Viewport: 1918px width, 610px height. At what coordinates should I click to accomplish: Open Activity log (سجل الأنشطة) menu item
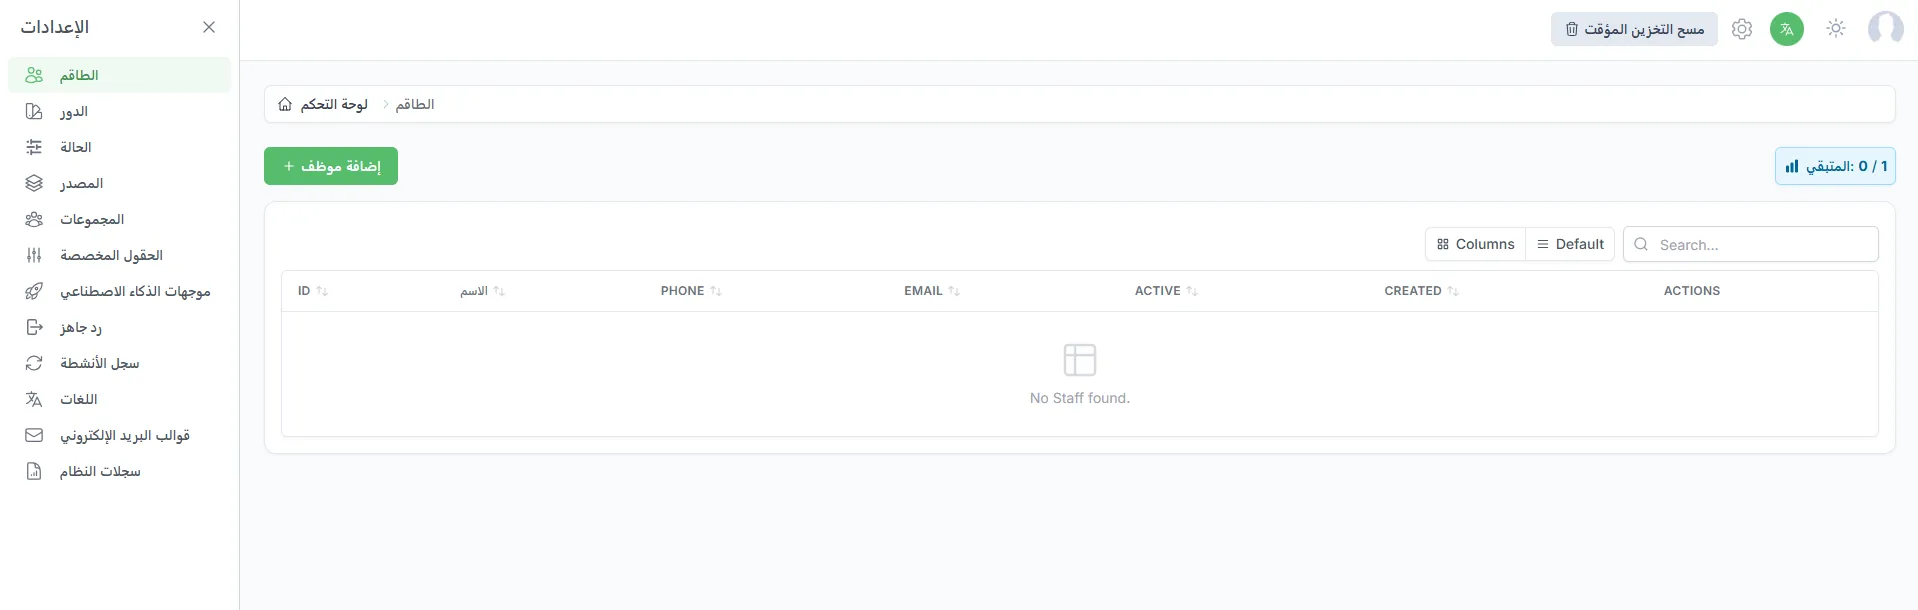click(x=119, y=363)
